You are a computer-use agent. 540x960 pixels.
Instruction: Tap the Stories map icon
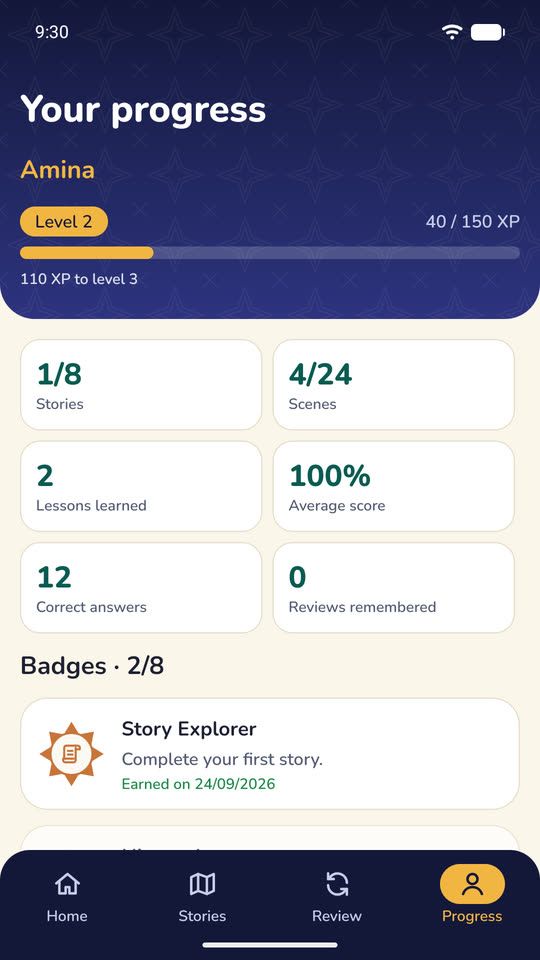(202, 884)
